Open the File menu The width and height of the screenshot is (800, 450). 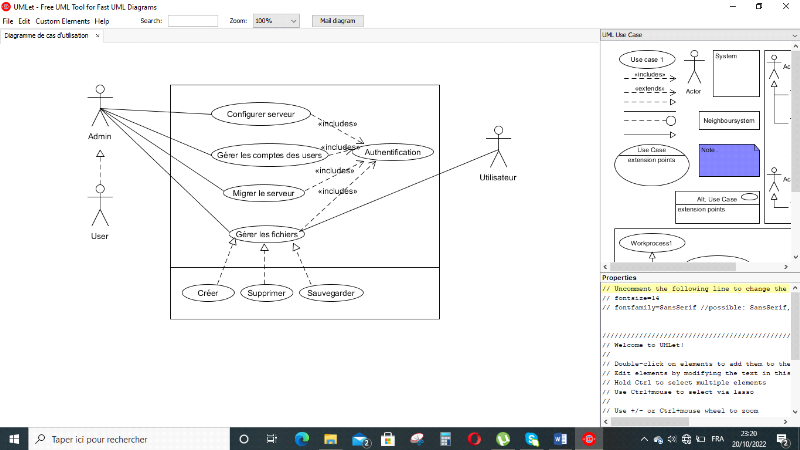(x=8, y=20)
